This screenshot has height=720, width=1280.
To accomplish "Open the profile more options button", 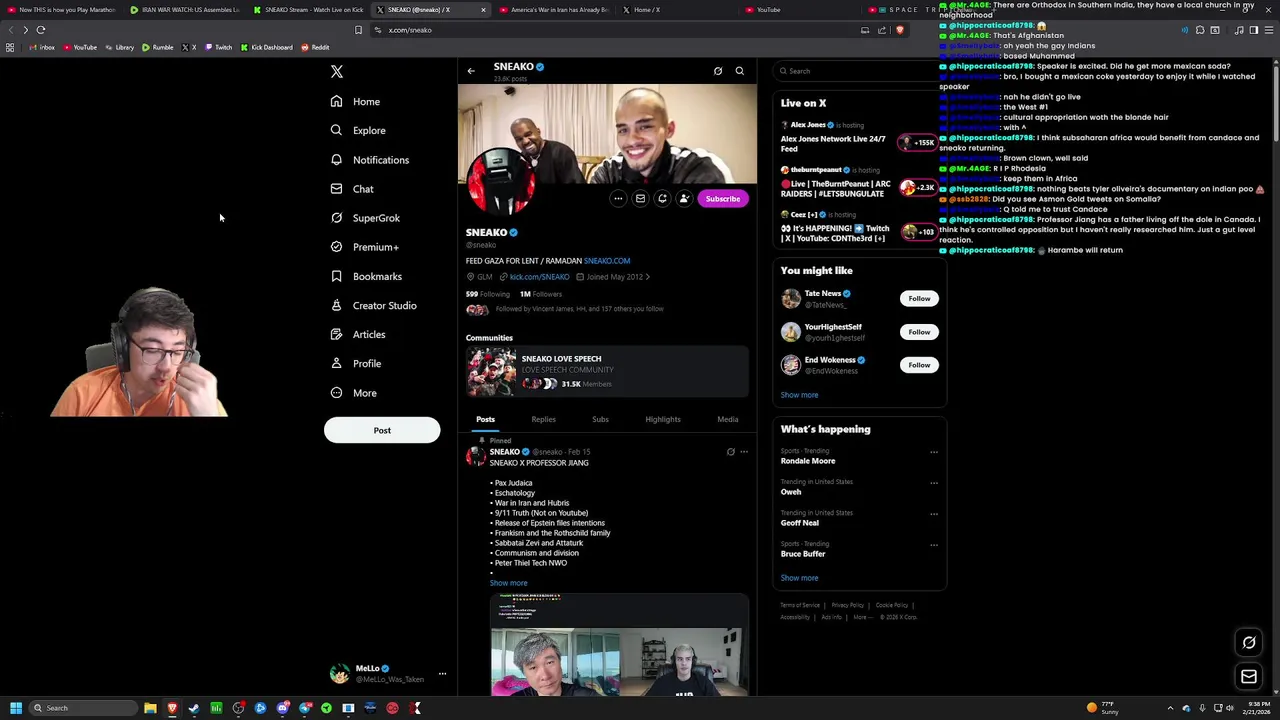I will click(618, 198).
